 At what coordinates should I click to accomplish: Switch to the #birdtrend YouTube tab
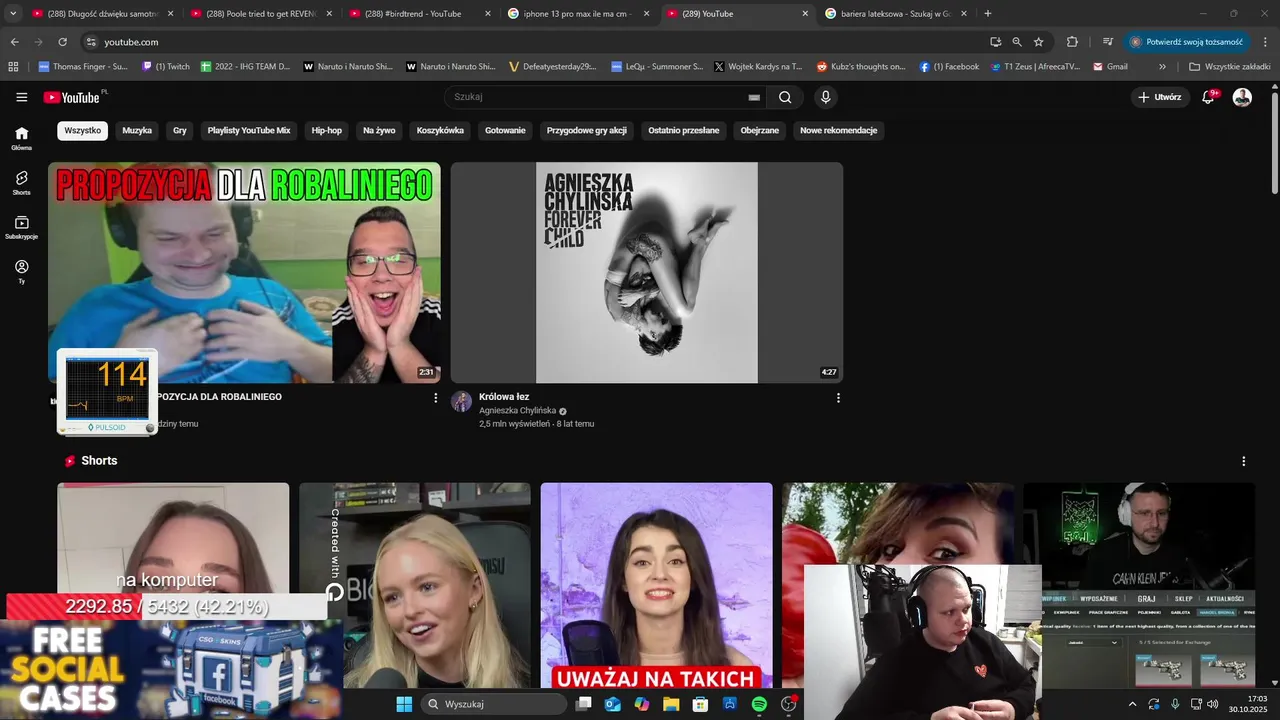[418, 14]
